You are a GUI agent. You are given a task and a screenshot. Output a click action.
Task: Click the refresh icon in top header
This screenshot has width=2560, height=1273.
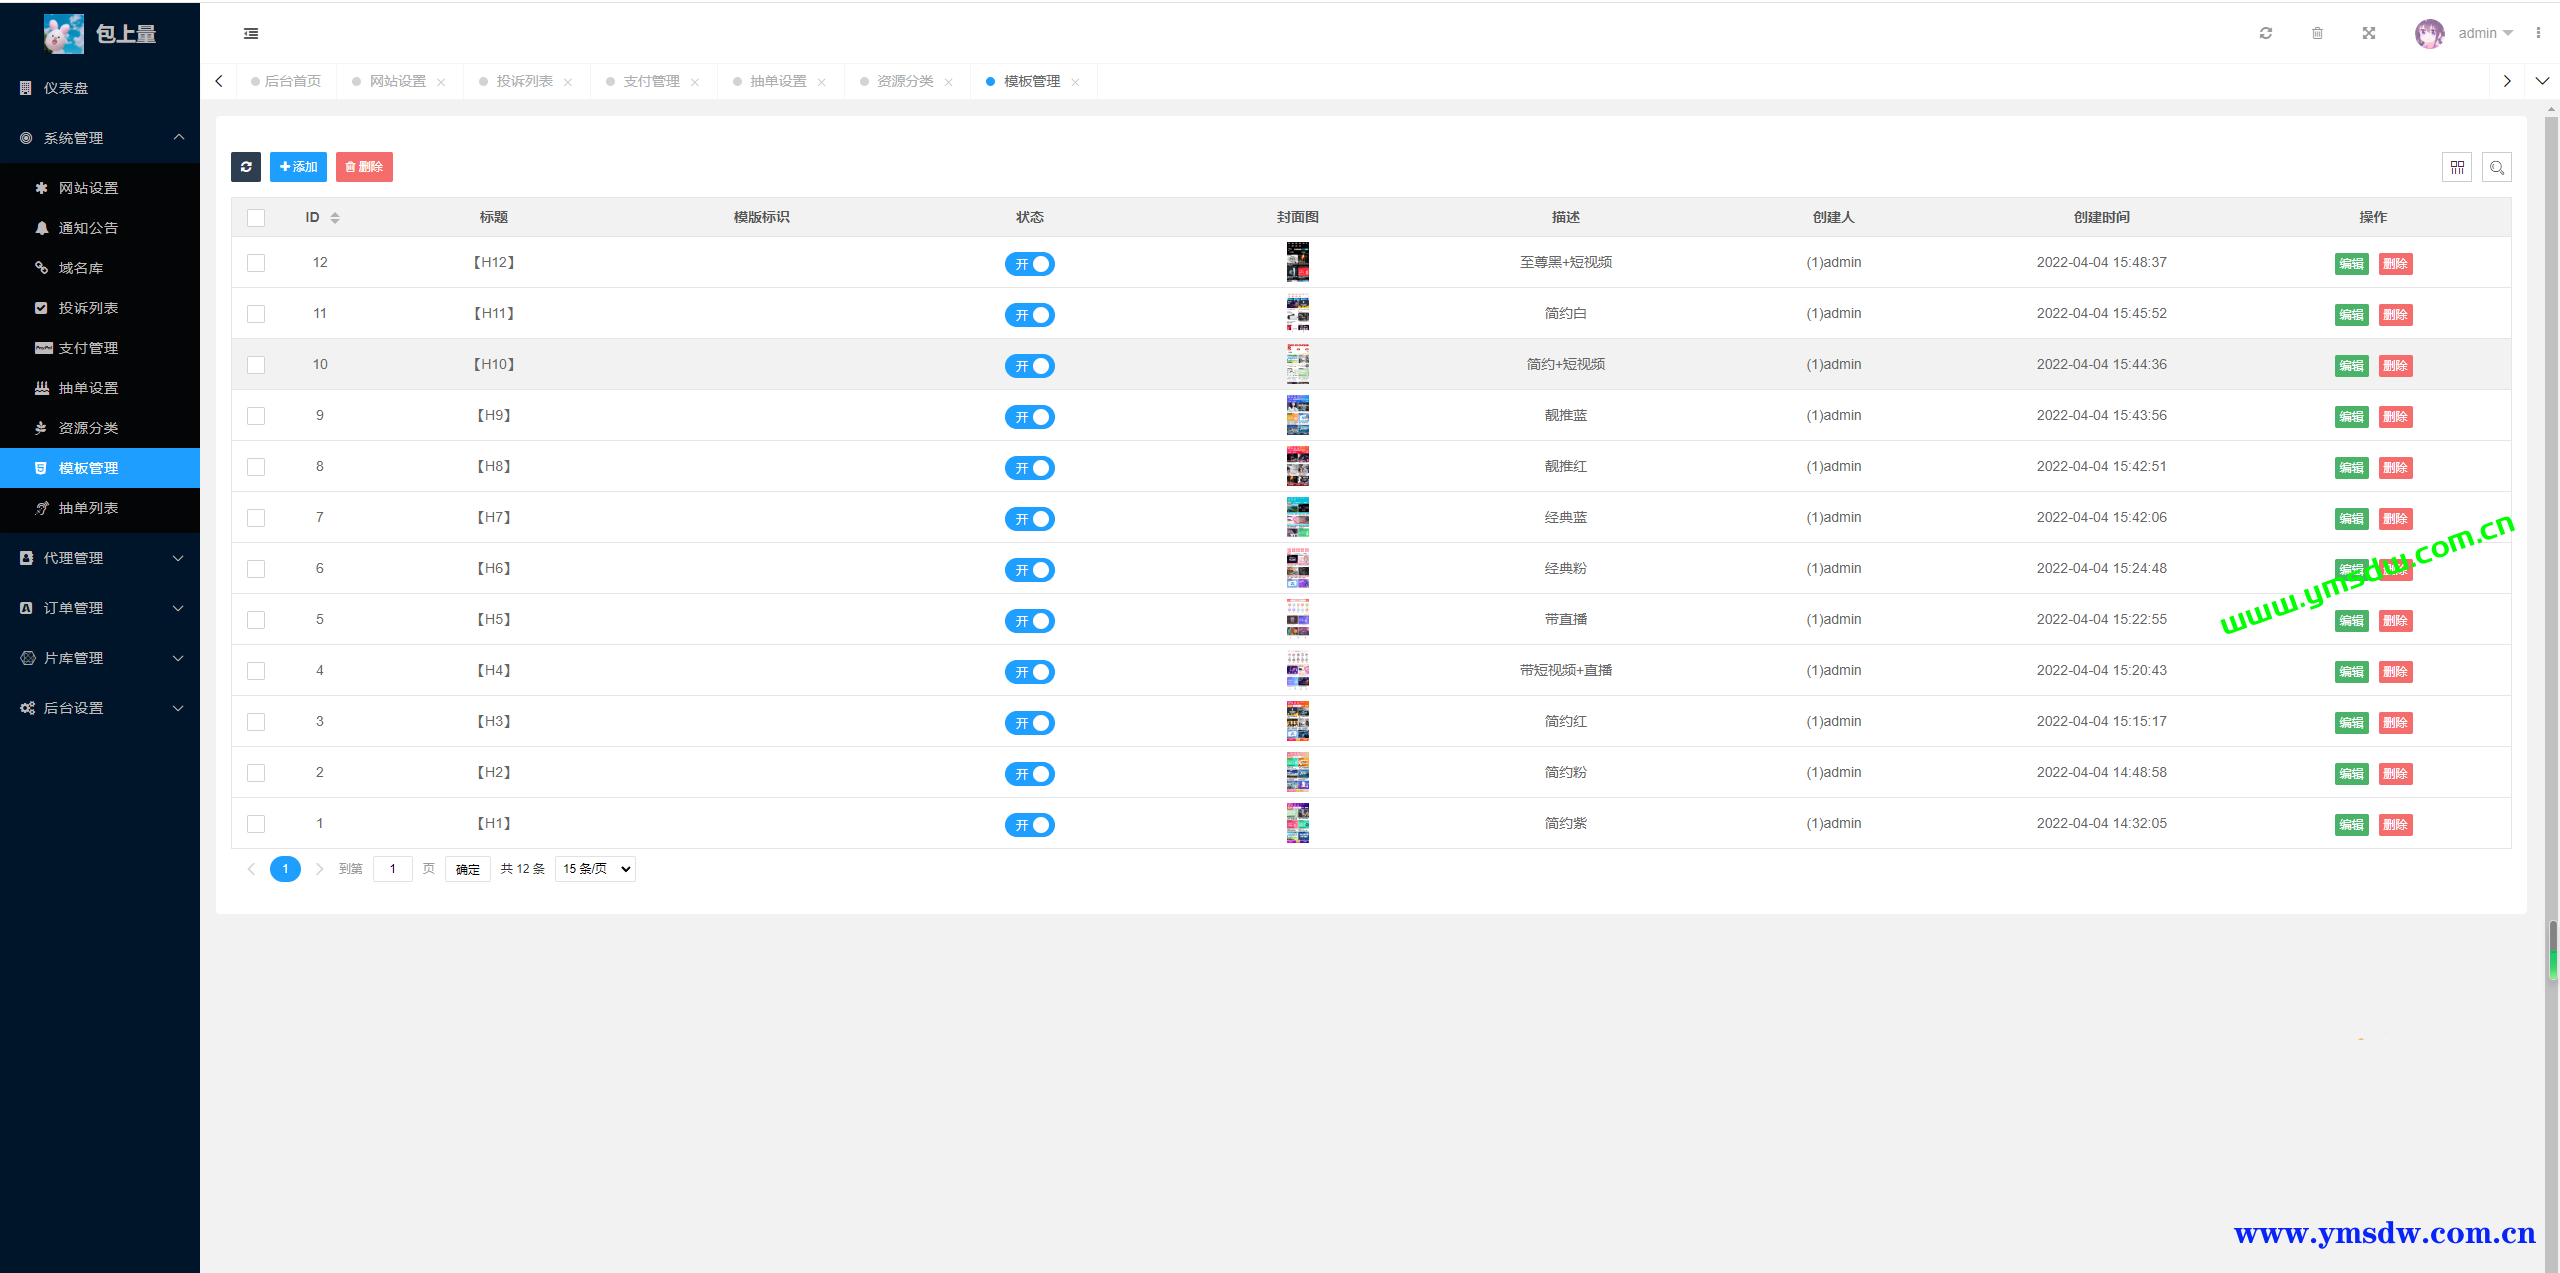(2266, 33)
